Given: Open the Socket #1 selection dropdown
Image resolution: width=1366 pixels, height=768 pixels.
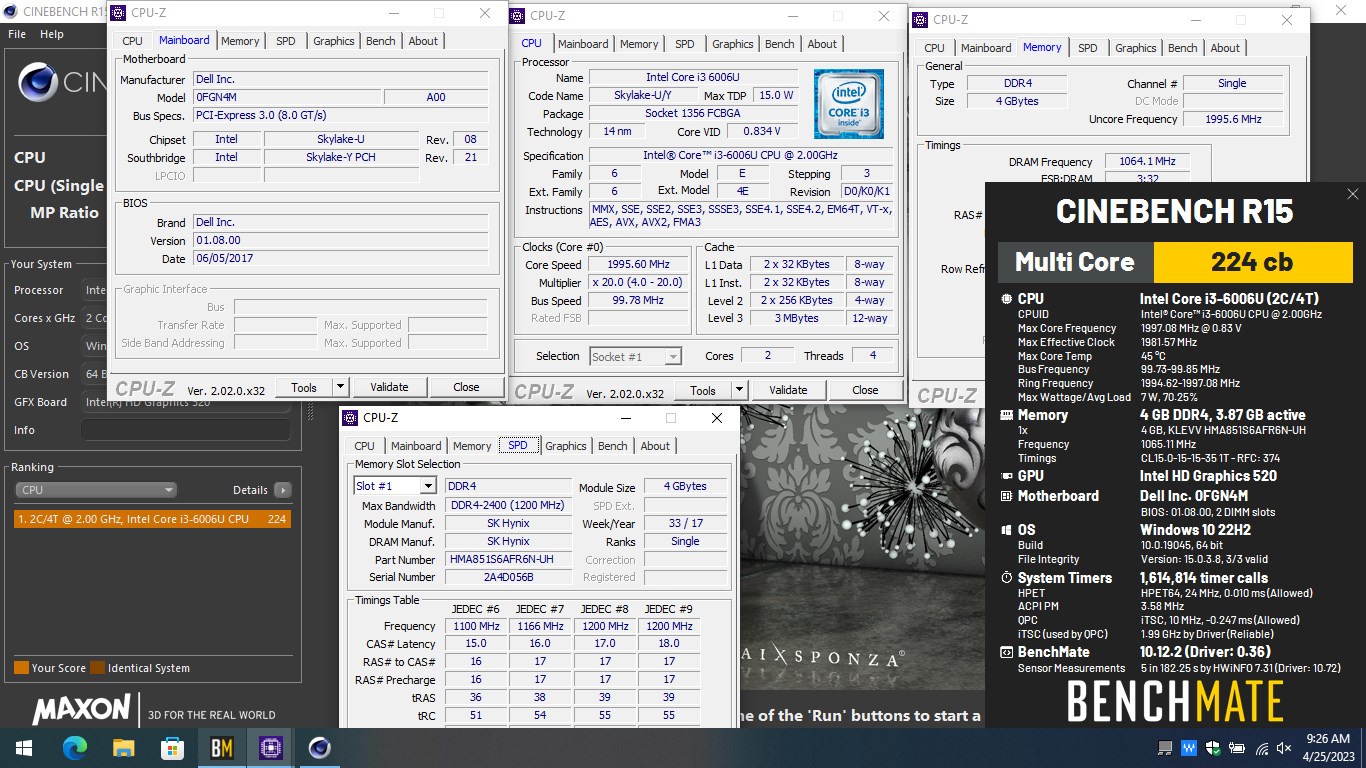Looking at the screenshot, I should 673,356.
